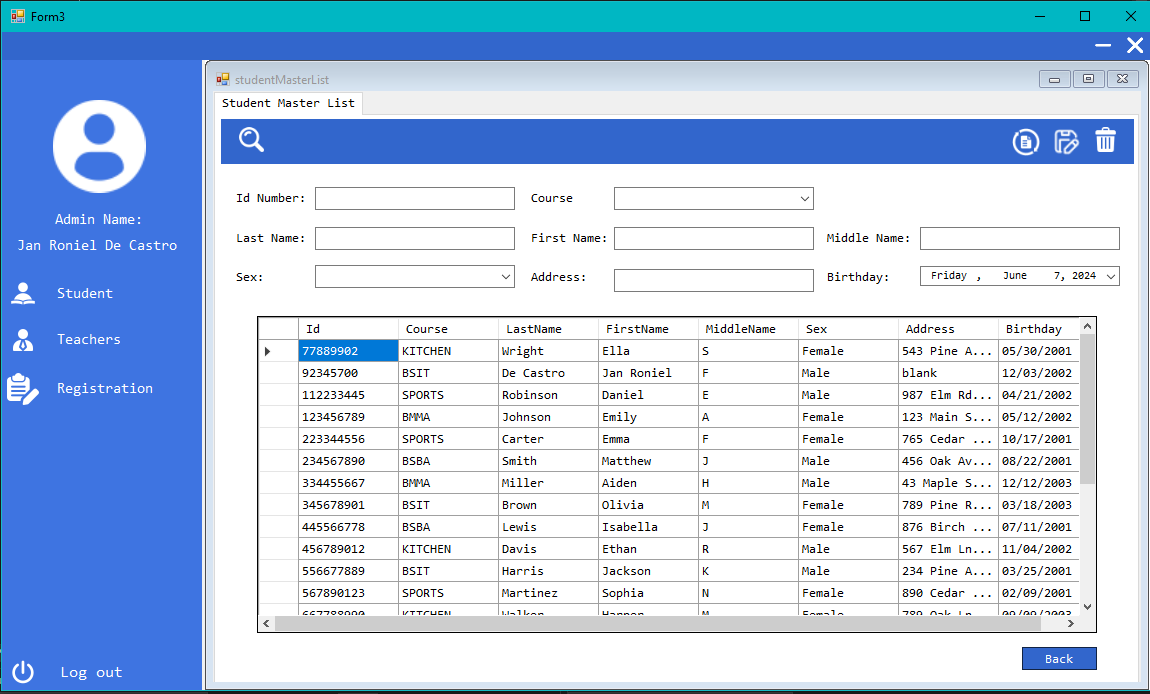
Task: Click the Student icon in sidebar
Action: click(x=23, y=293)
